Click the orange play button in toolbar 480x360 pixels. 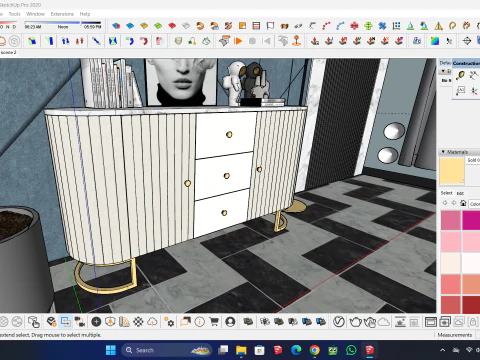coord(238,41)
